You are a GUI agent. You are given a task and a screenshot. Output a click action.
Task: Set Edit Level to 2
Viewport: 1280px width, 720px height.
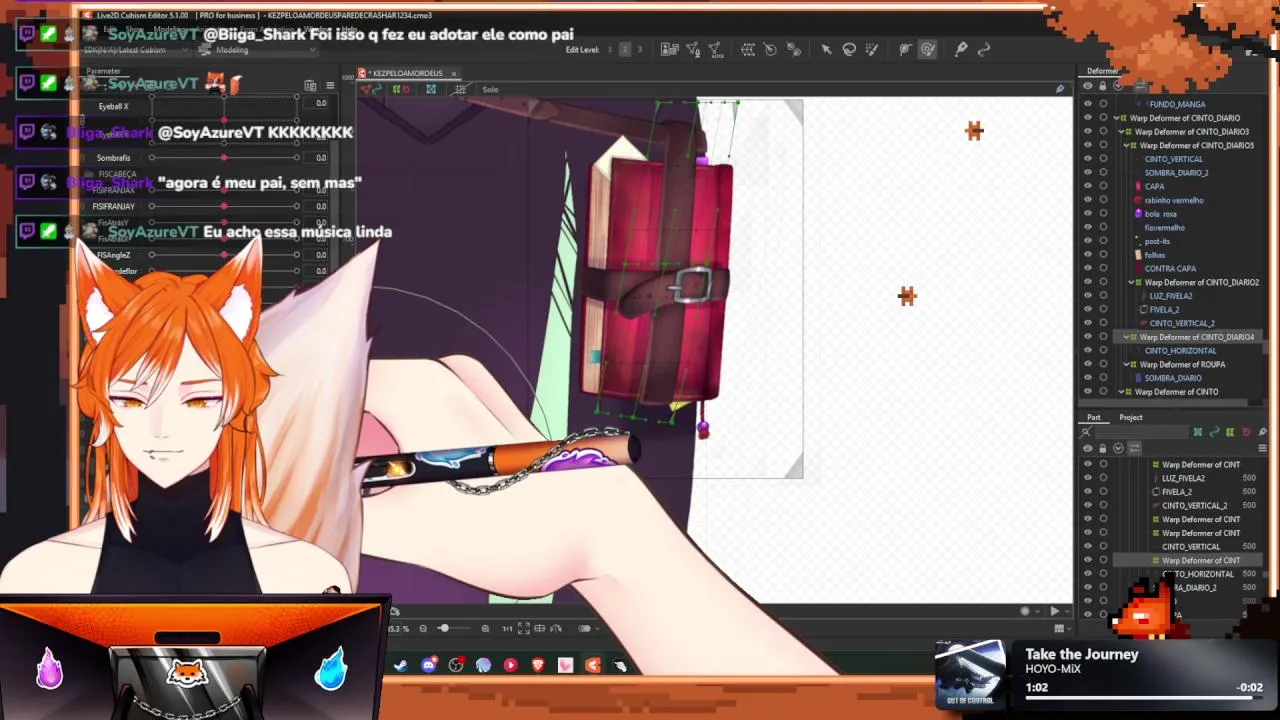click(x=625, y=49)
